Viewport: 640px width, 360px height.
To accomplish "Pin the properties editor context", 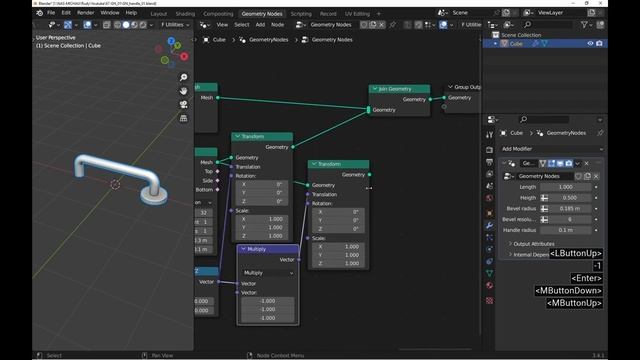I will point(600,133).
